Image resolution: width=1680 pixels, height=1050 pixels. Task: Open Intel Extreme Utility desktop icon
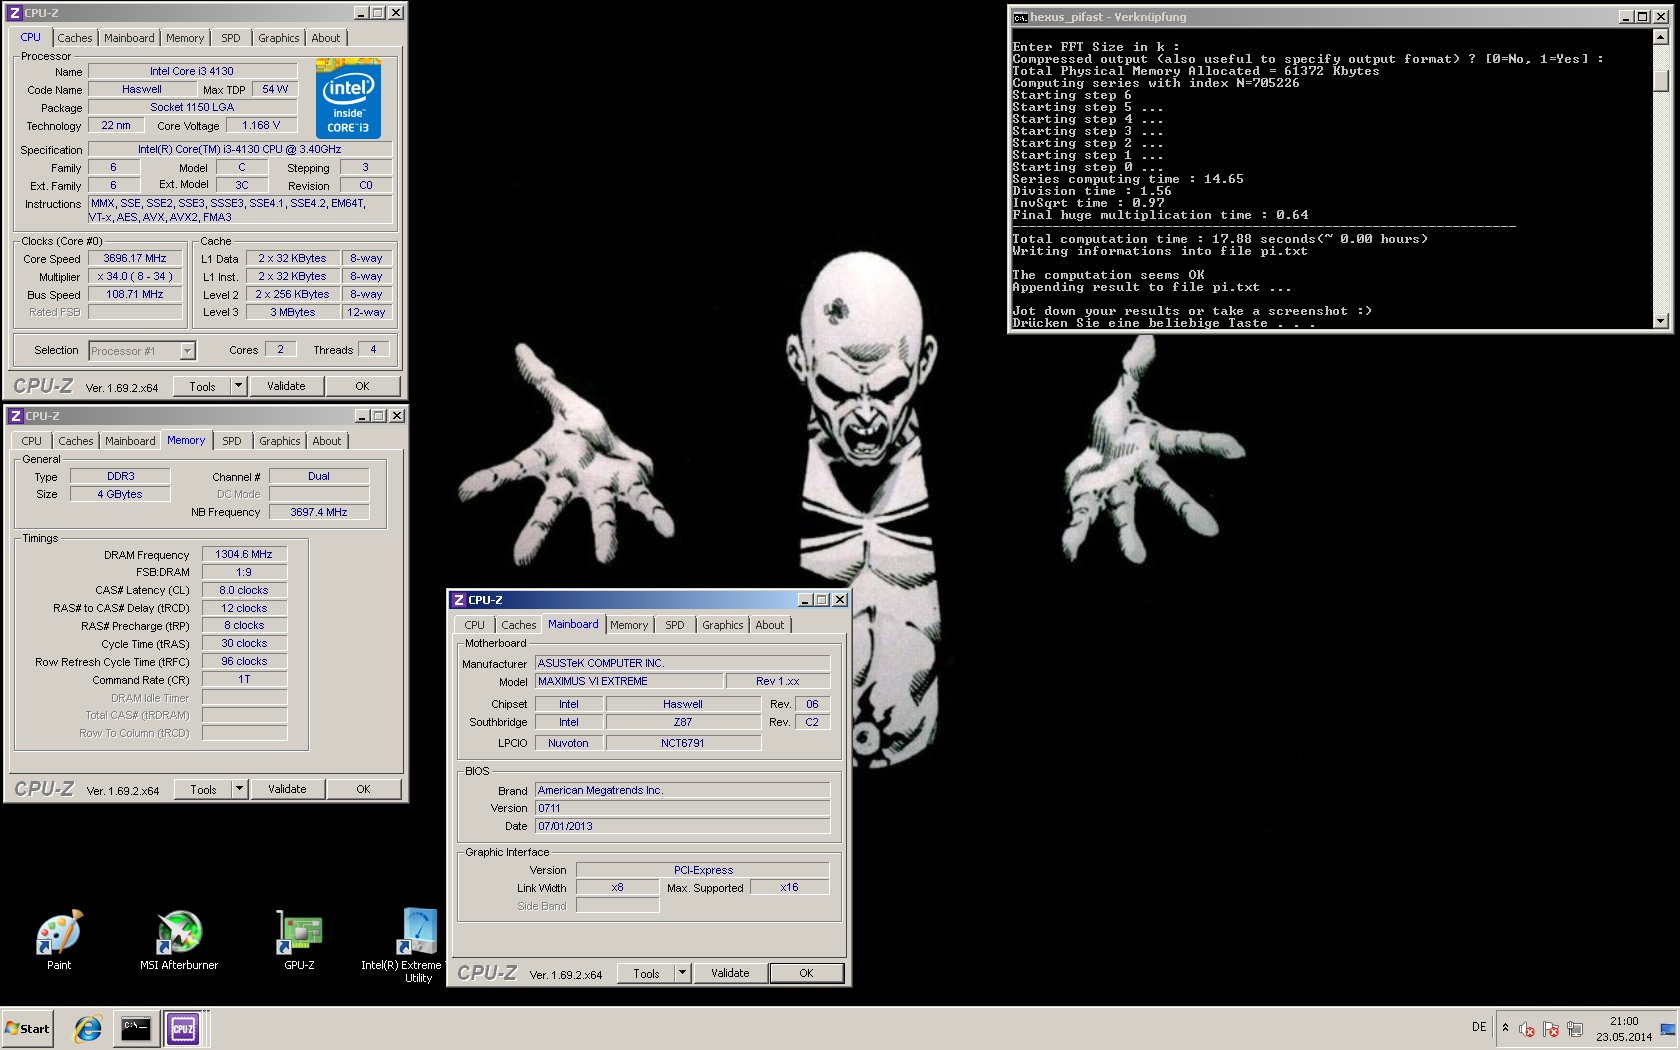click(x=417, y=945)
